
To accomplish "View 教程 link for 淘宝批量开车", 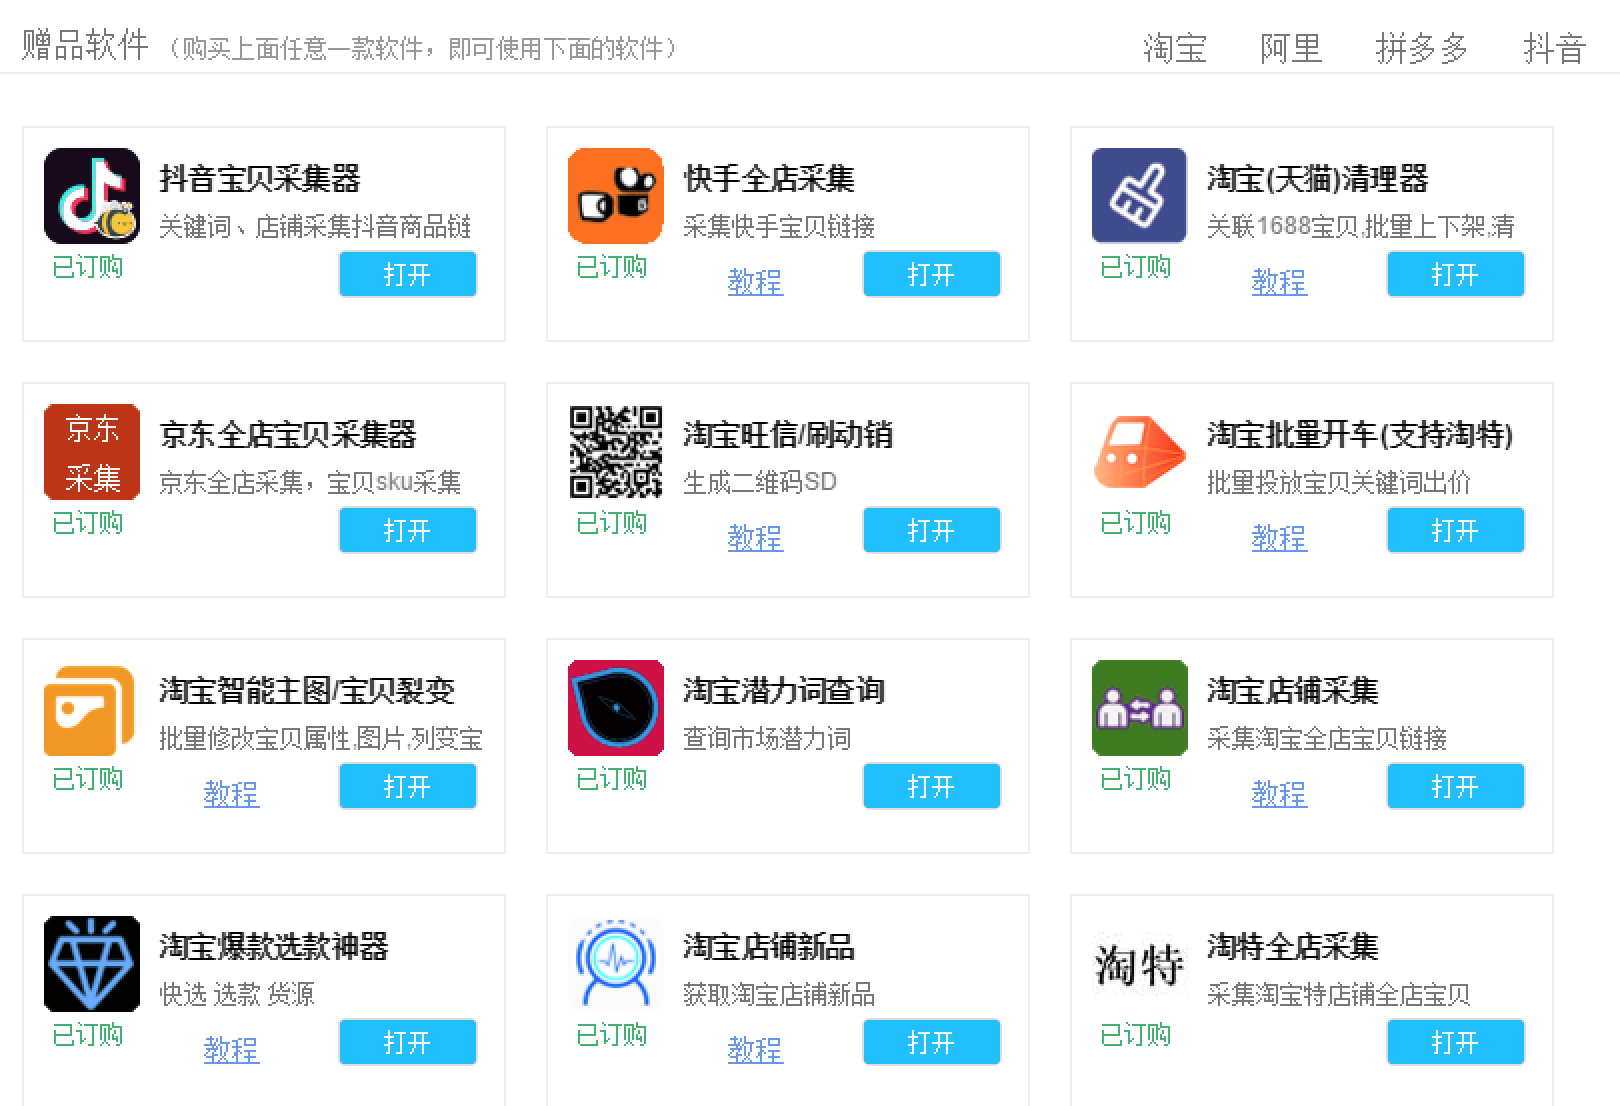I will tap(1279, 538).
